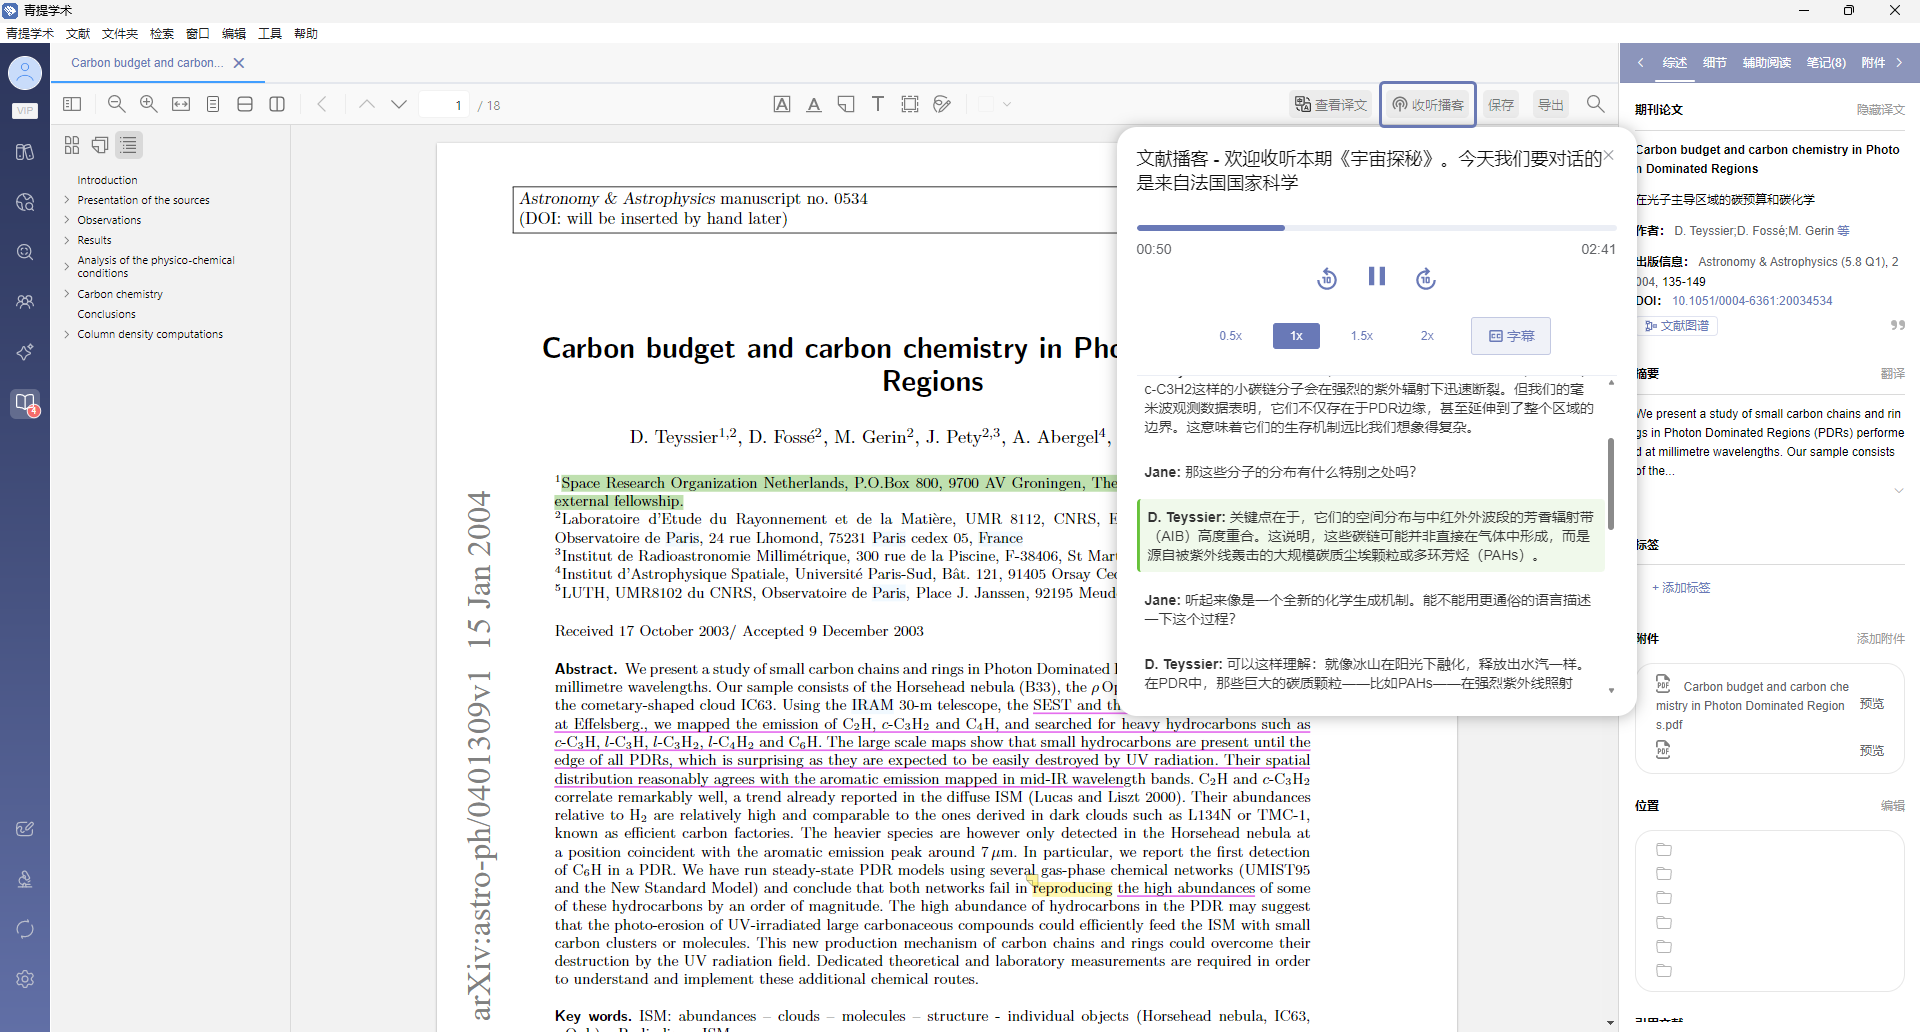Select 1.5x playback speed
1920x1032 pixels.
[x=1361, y=336]
